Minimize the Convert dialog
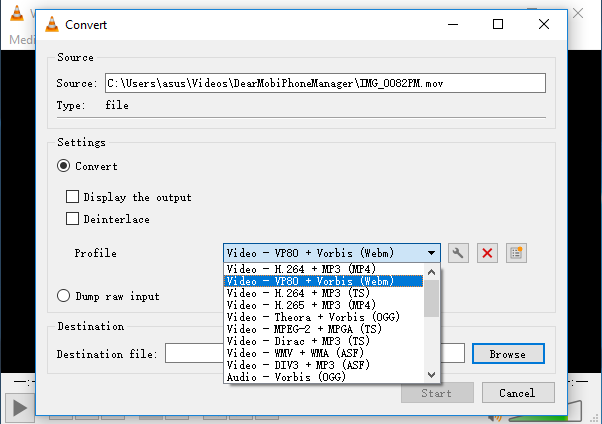This screenshot has width=602, height=424. (x=453, y=24)
